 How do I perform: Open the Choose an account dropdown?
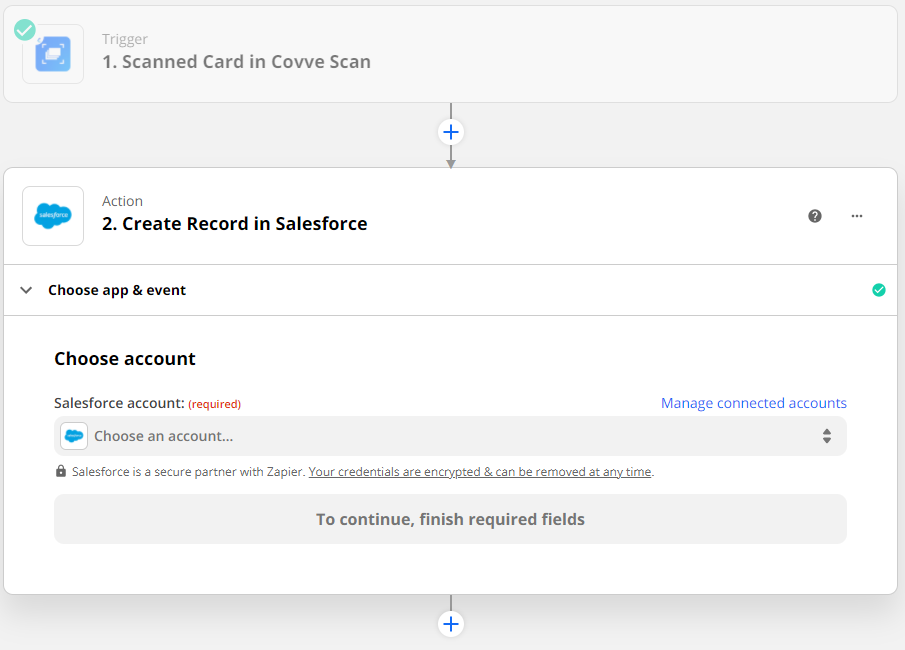[450, 436]
